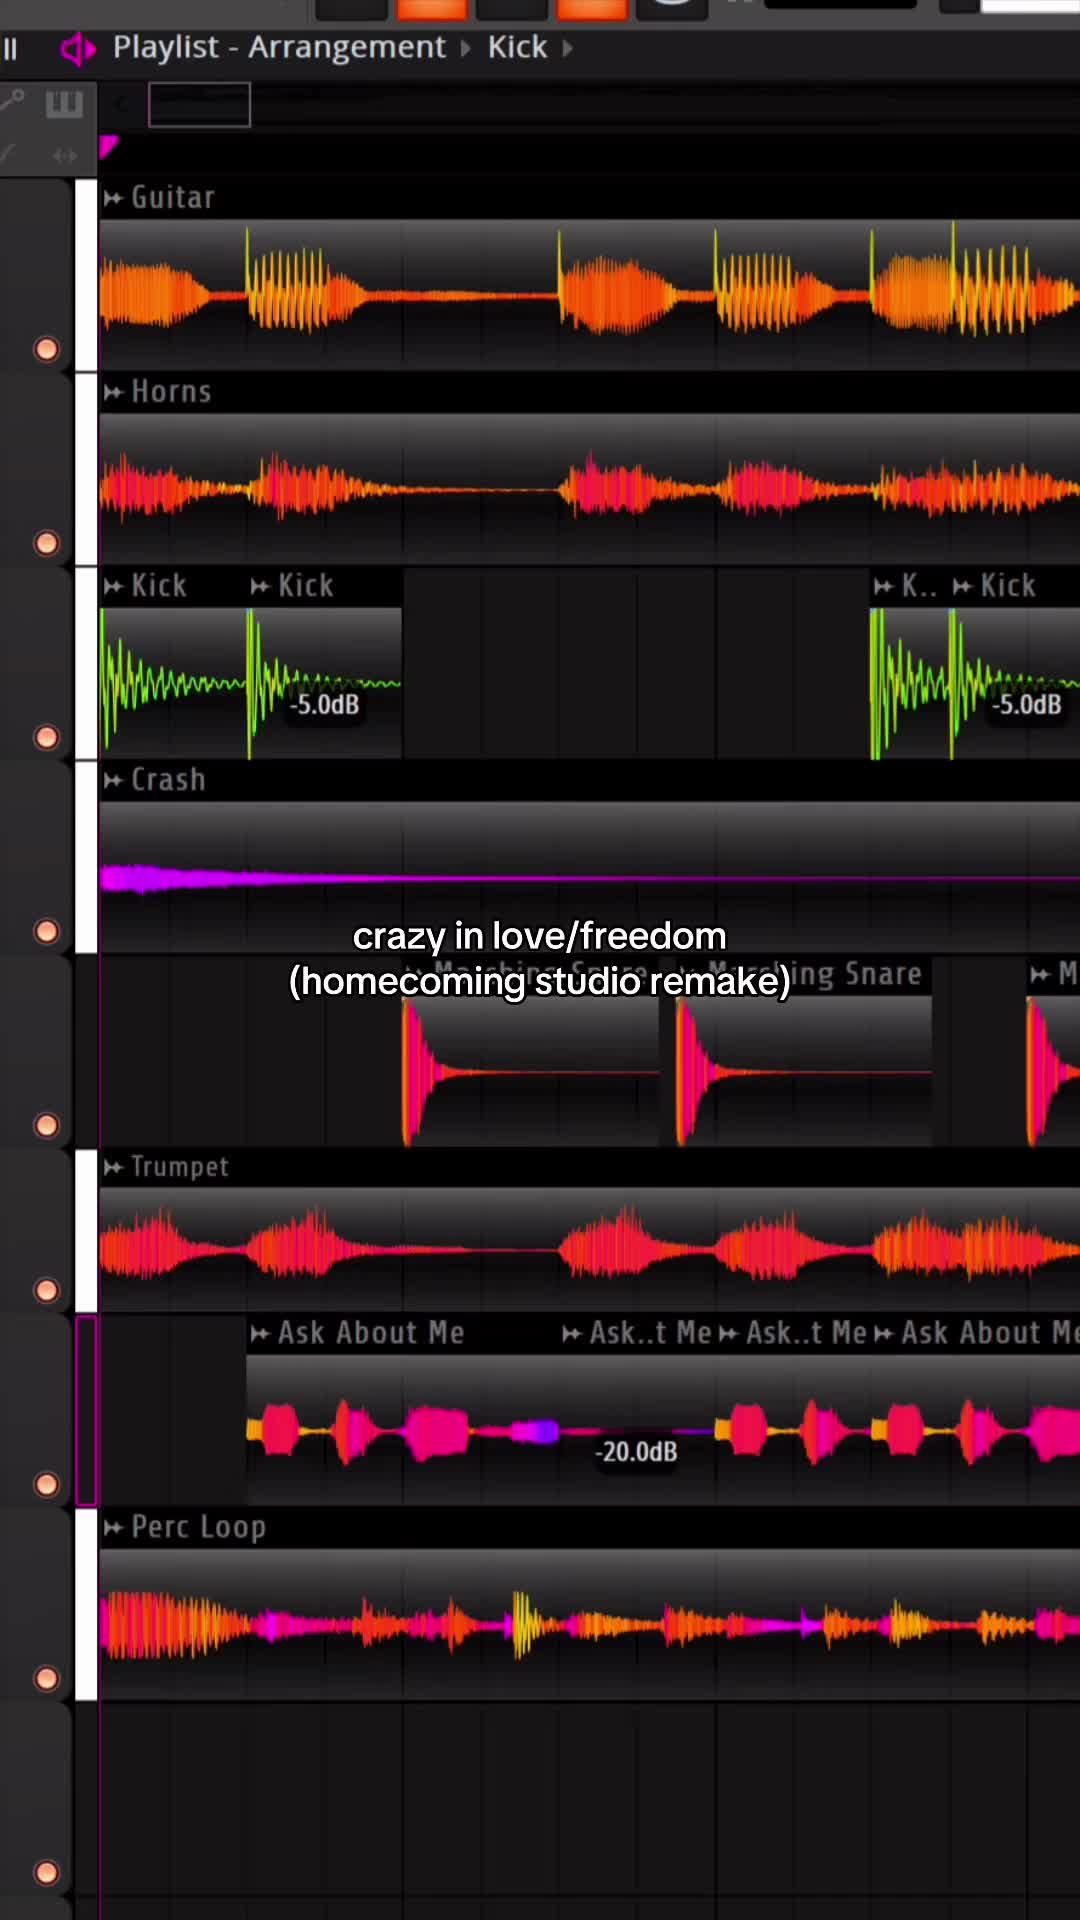Open the rightmost Ask About Me clip icon
Screen dimensions: 1080x1920
click(x=883, y=1333)
